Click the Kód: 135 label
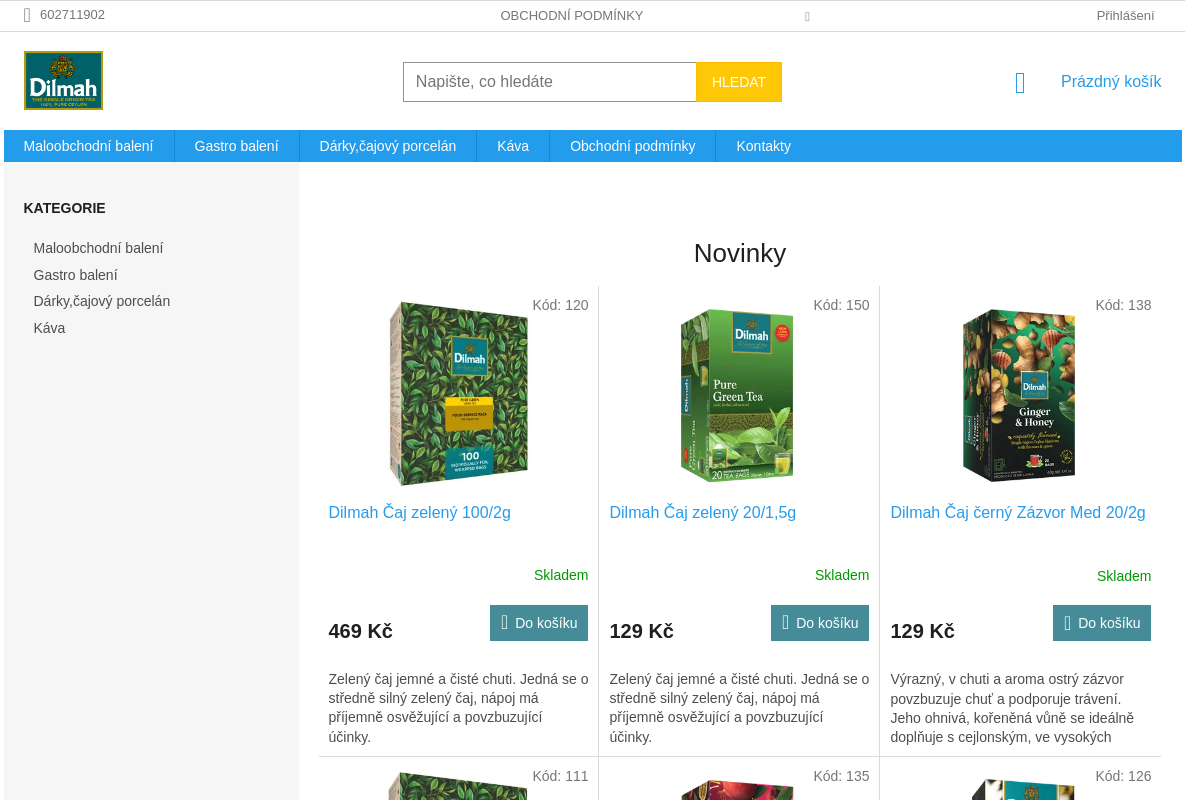The height and width of the screenshot is (800, 1200). [841, 776]
